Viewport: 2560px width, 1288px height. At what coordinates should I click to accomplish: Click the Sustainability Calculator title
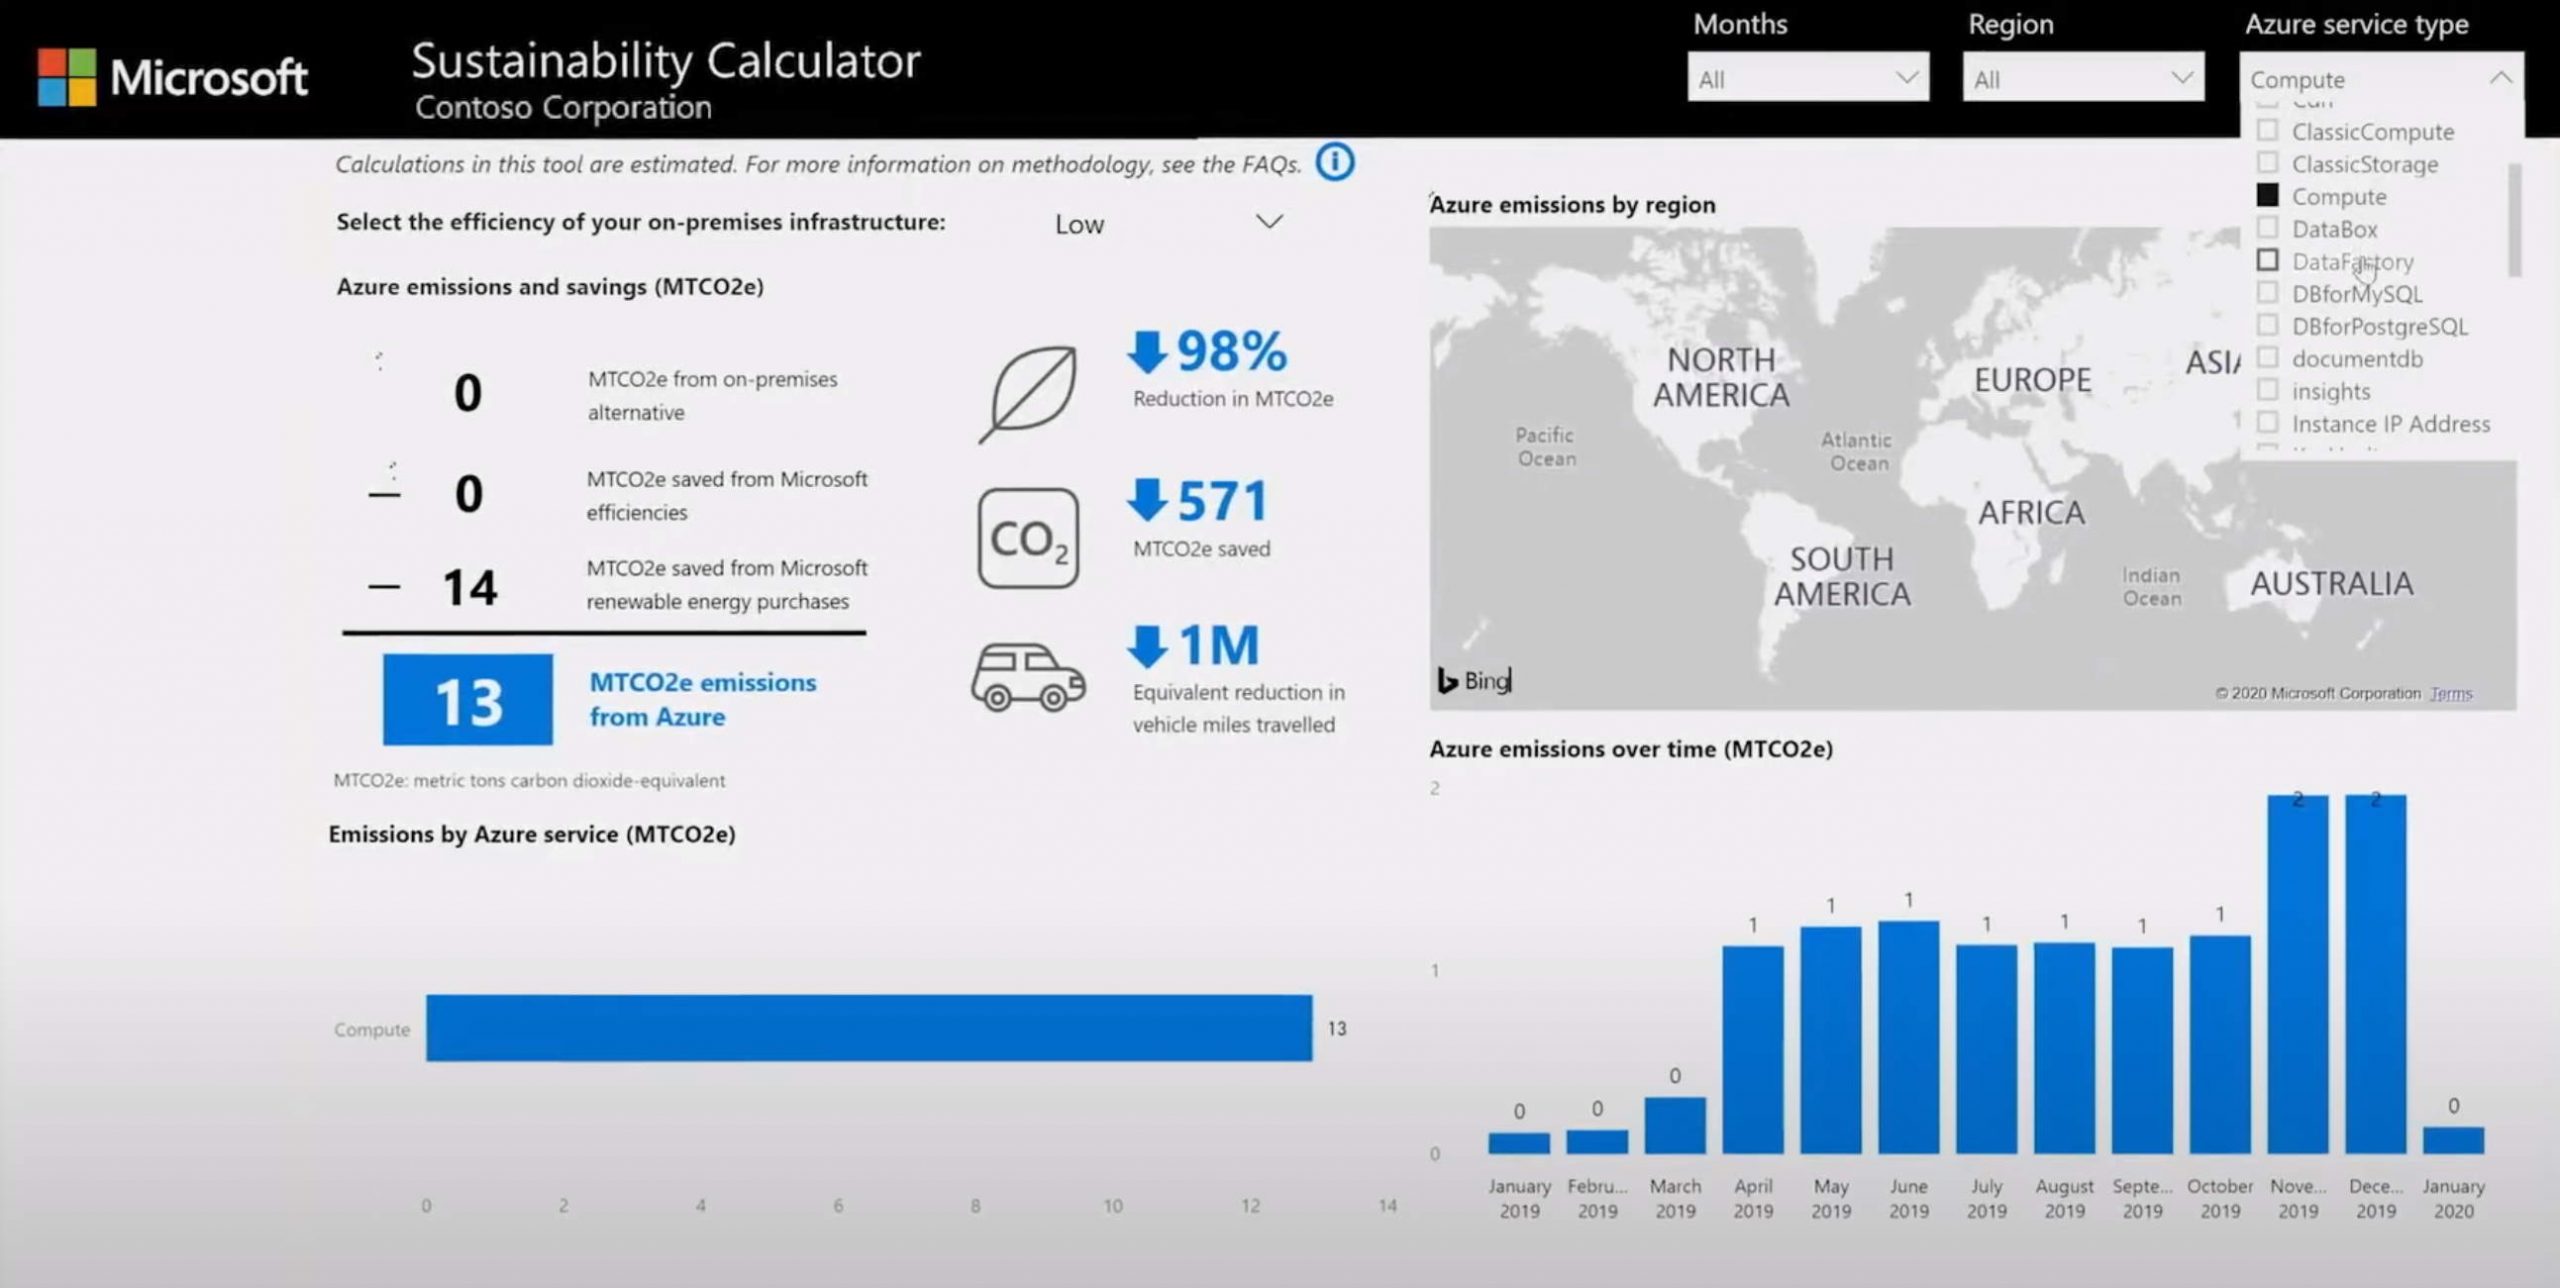(666, 60)
